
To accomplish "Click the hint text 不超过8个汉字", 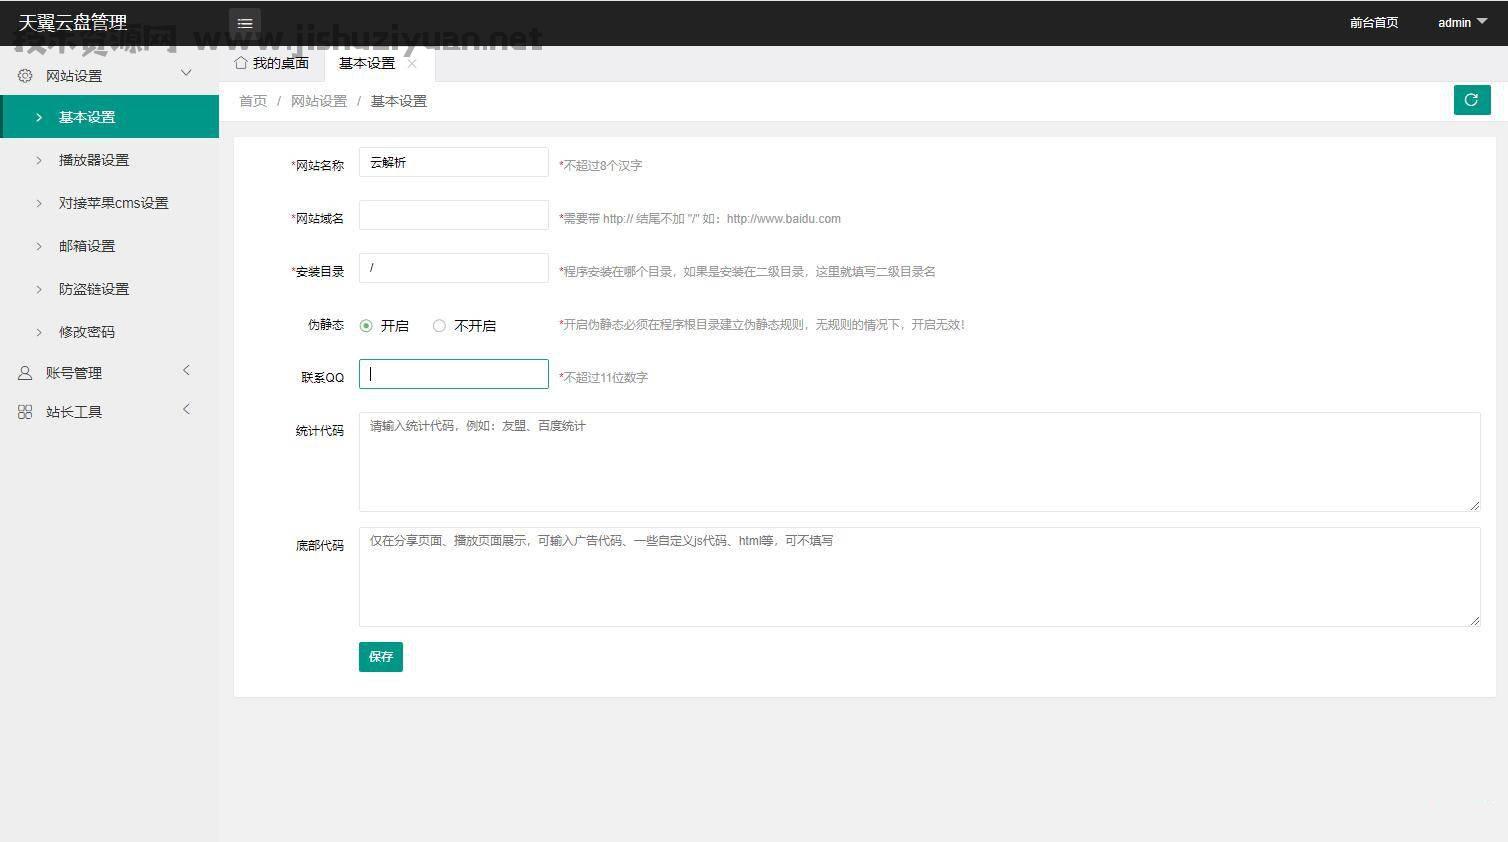I will [x=602, y=166].
